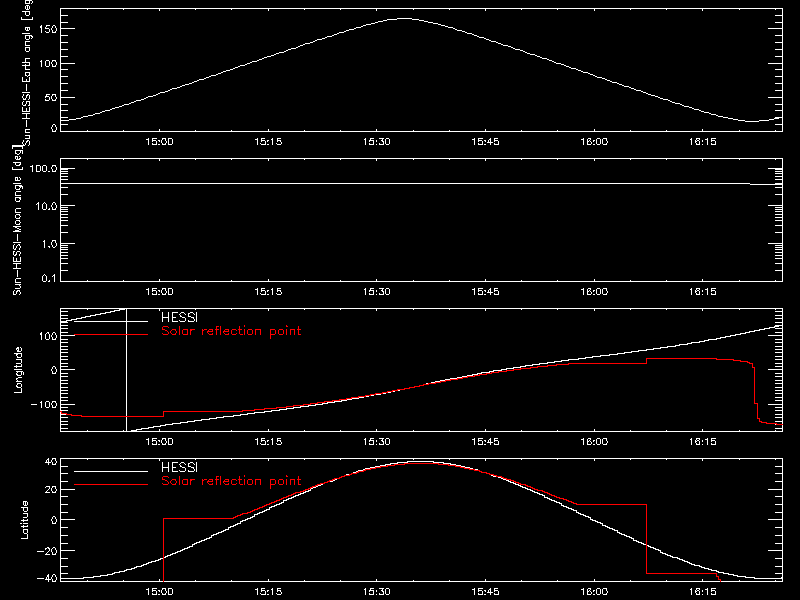
Task: Choose 15:15 time label under Longitude plot
Action: click(268, 442)
